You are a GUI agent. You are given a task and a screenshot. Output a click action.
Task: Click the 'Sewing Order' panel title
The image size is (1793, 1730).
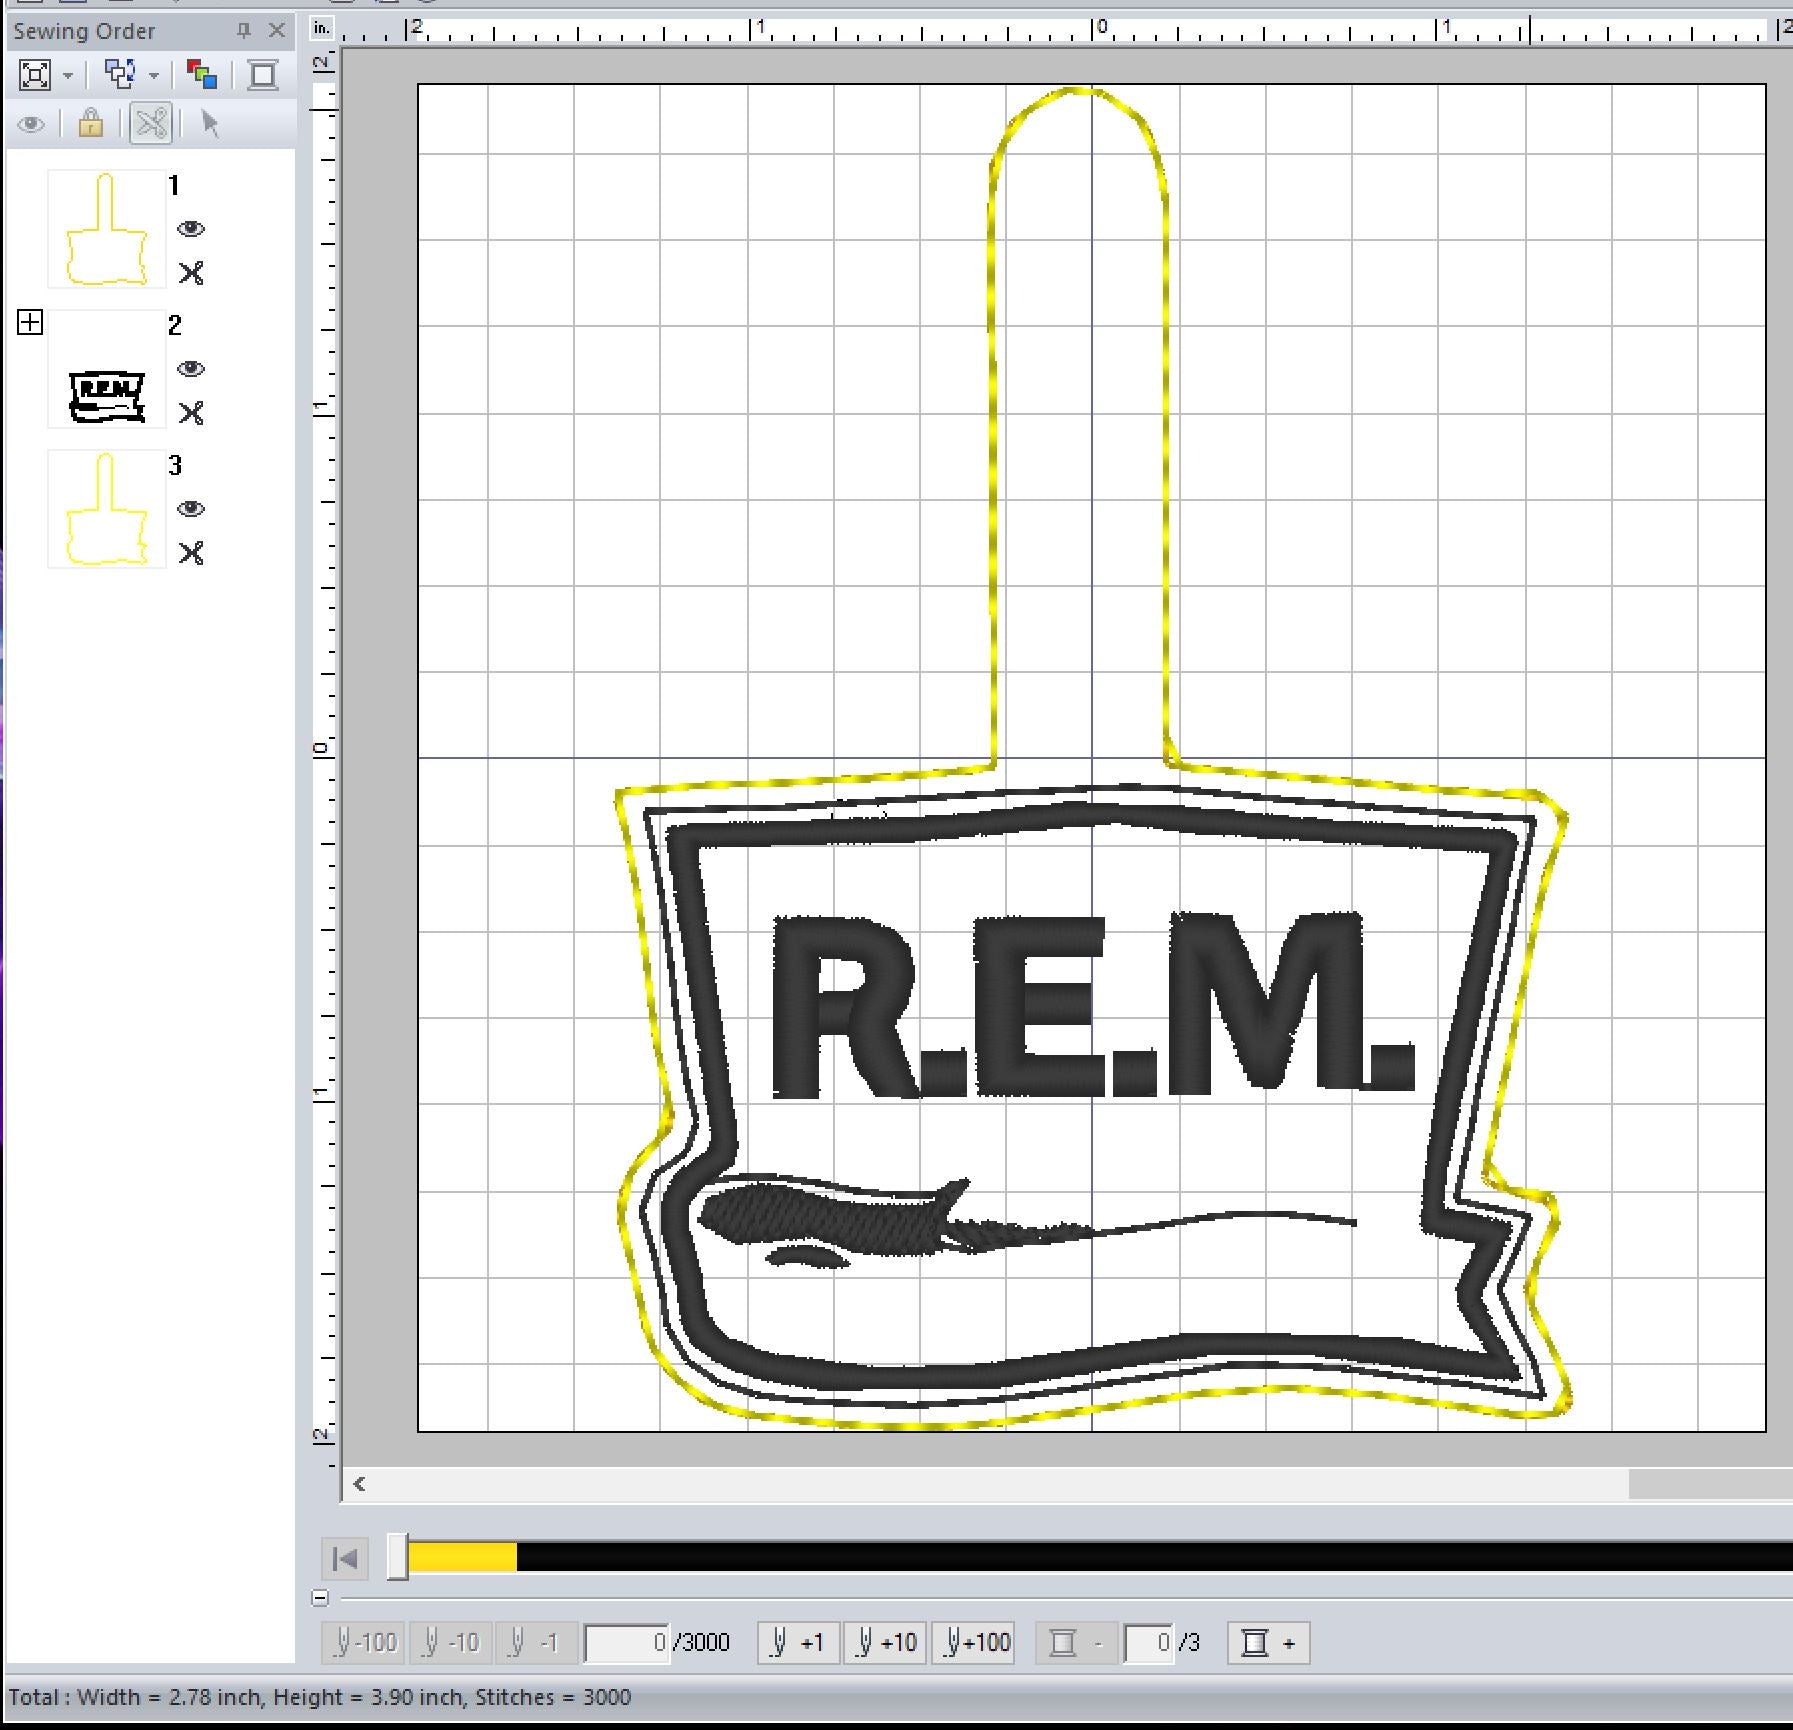click(84, 31)
